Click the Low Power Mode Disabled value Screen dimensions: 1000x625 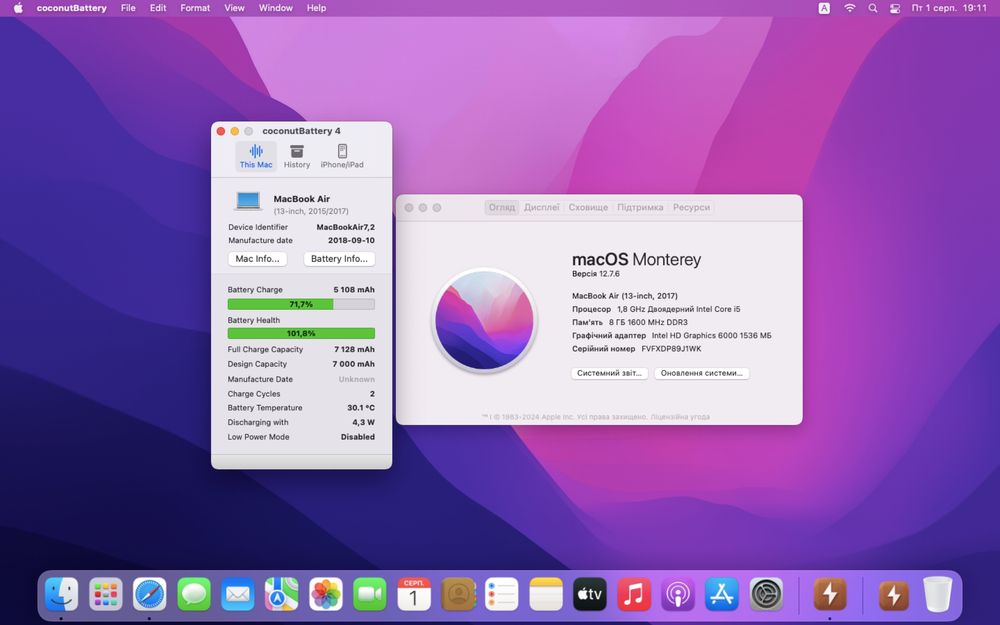tap(358, 438)
